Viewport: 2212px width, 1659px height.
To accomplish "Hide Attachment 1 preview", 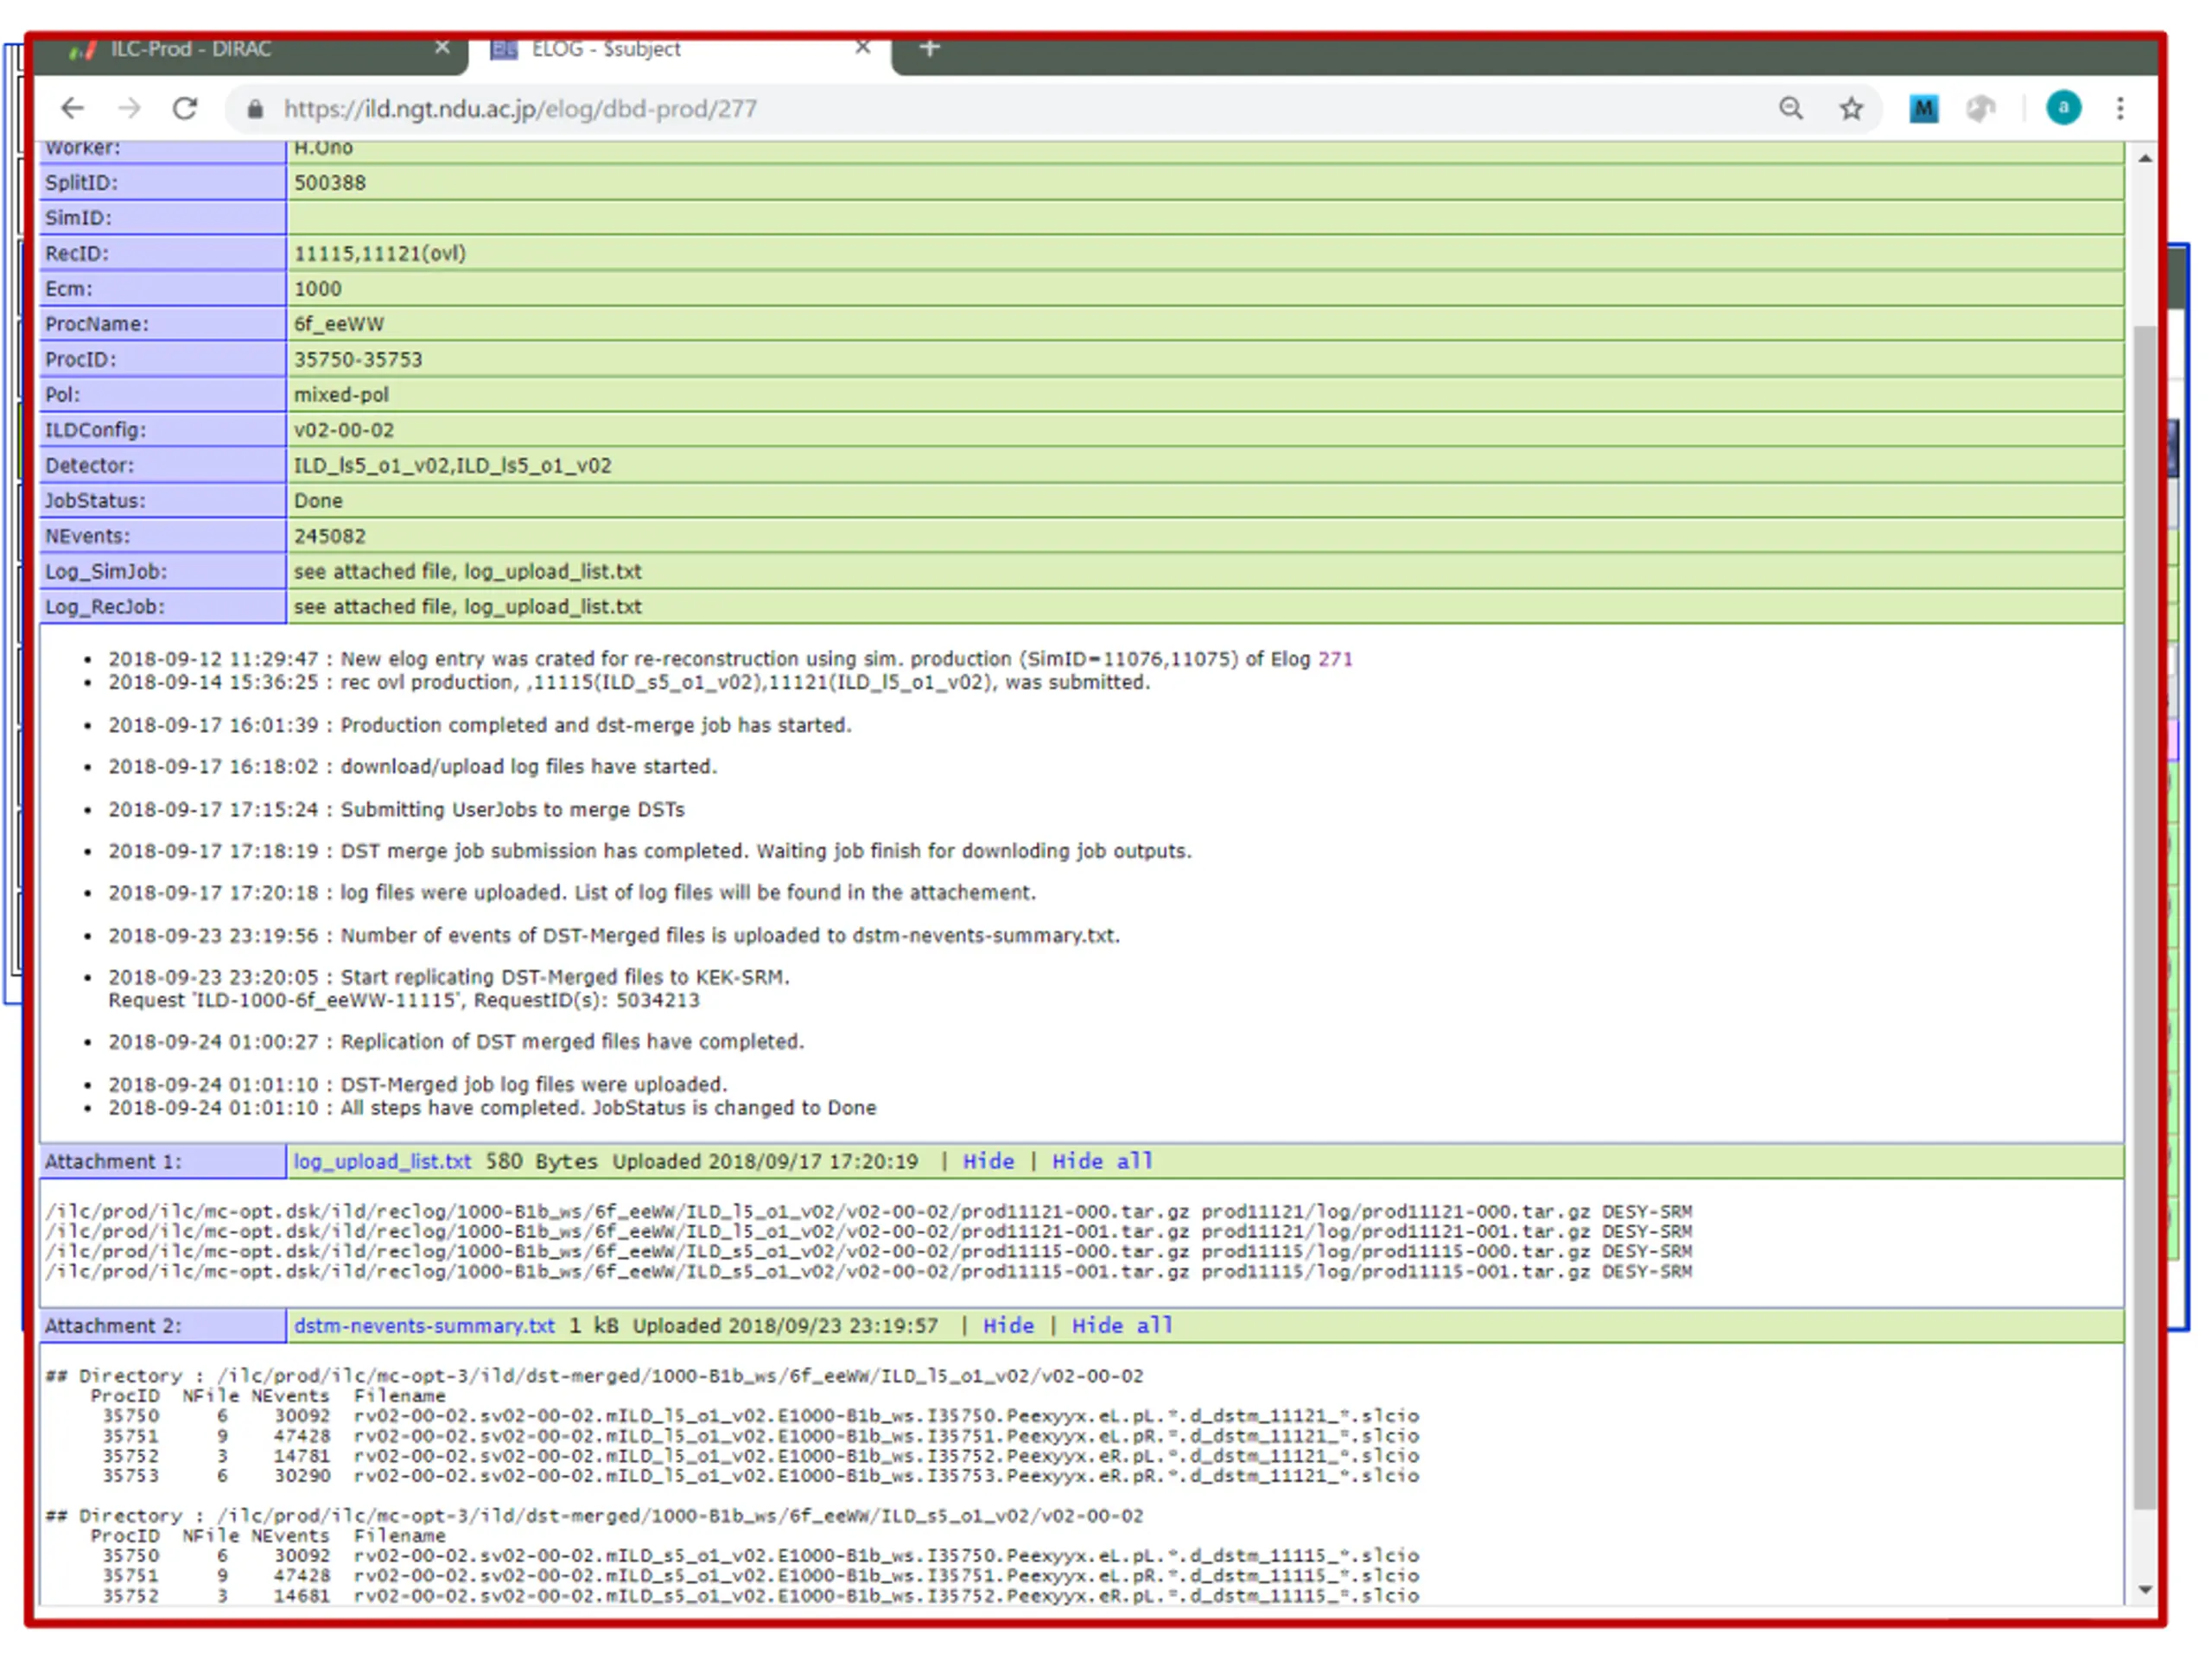I will (988, 1161).
